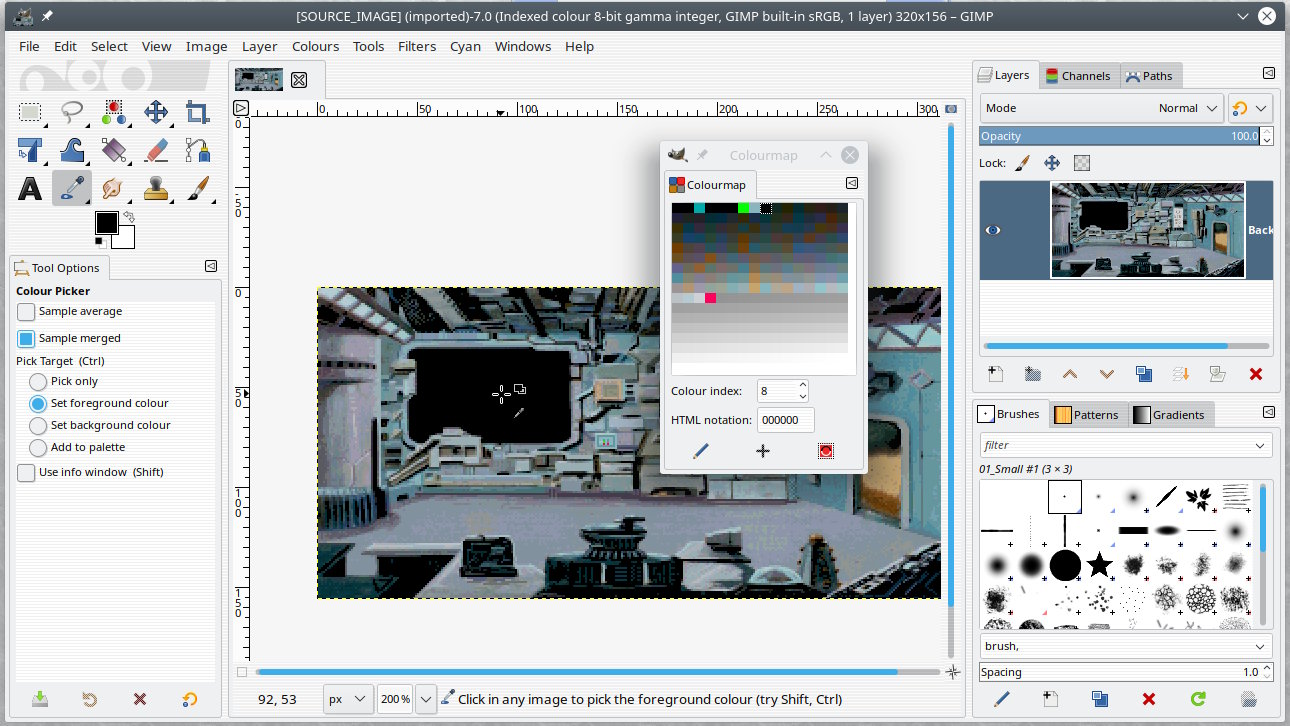Toggle lock pixels brush icon
The width and height of the screenshot is (1290, 726).
pos(1022,162)
